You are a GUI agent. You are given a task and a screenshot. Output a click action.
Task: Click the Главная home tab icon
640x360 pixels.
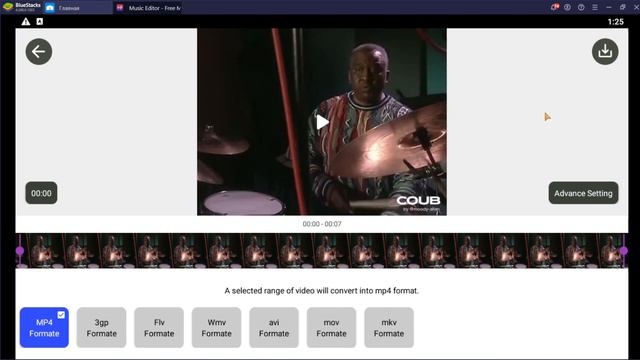50,8
